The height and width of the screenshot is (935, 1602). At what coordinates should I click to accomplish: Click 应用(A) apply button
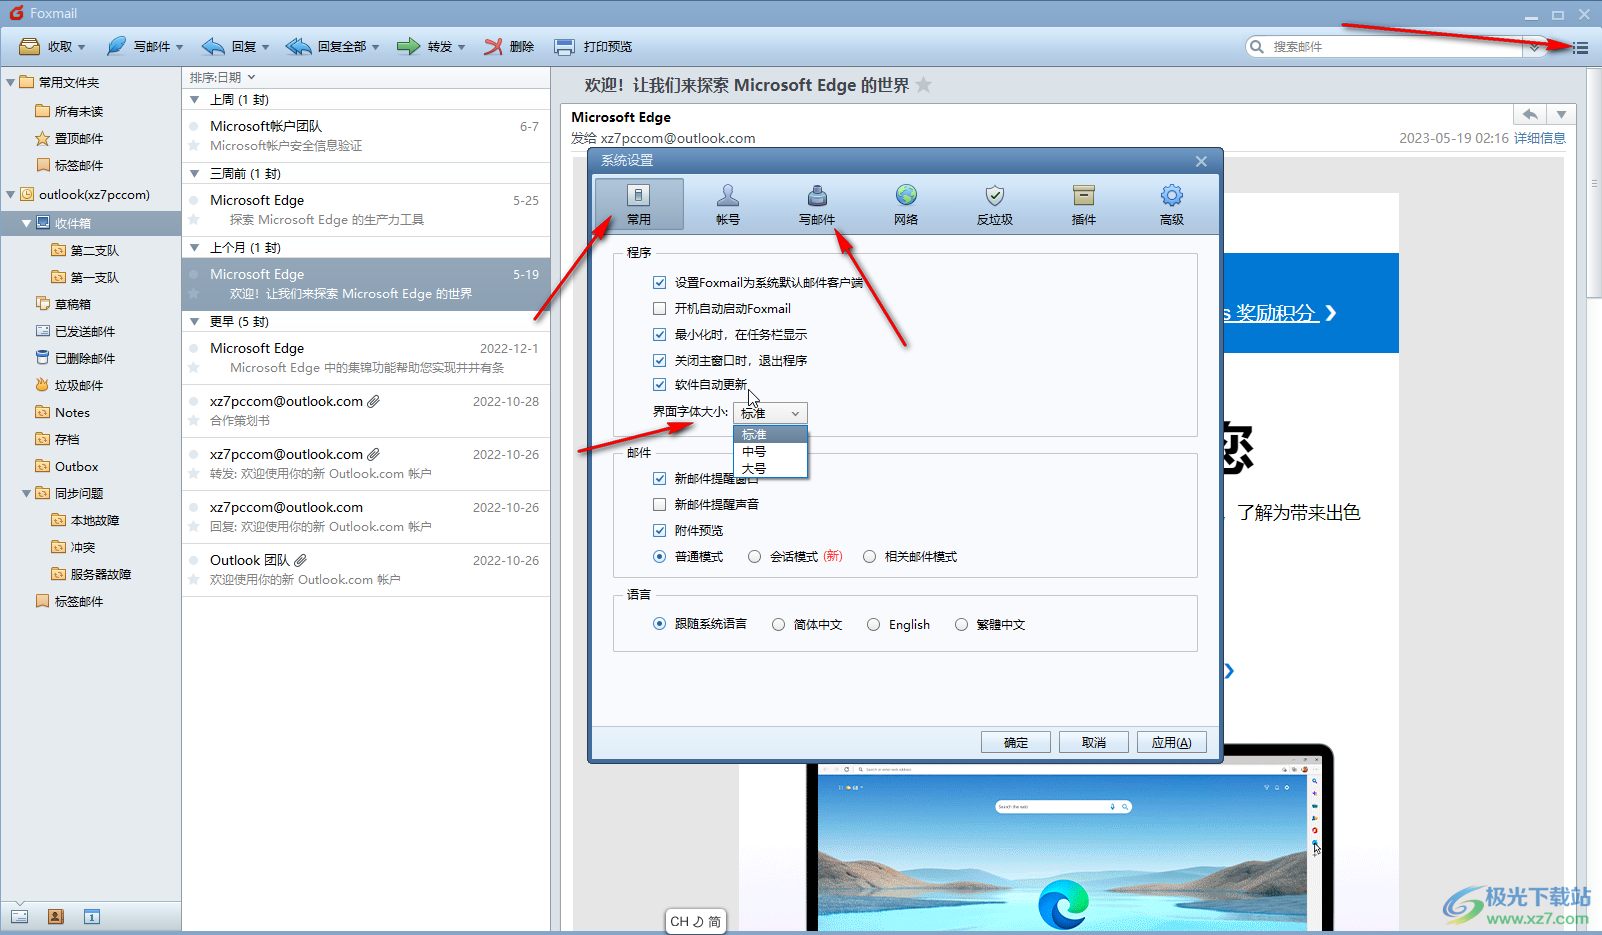[1172, 742]
